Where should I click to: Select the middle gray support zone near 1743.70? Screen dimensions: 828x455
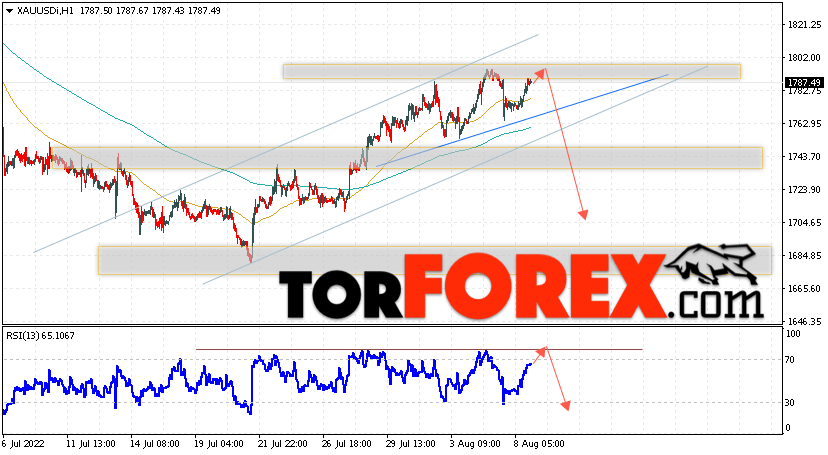[x=407, y=158]
